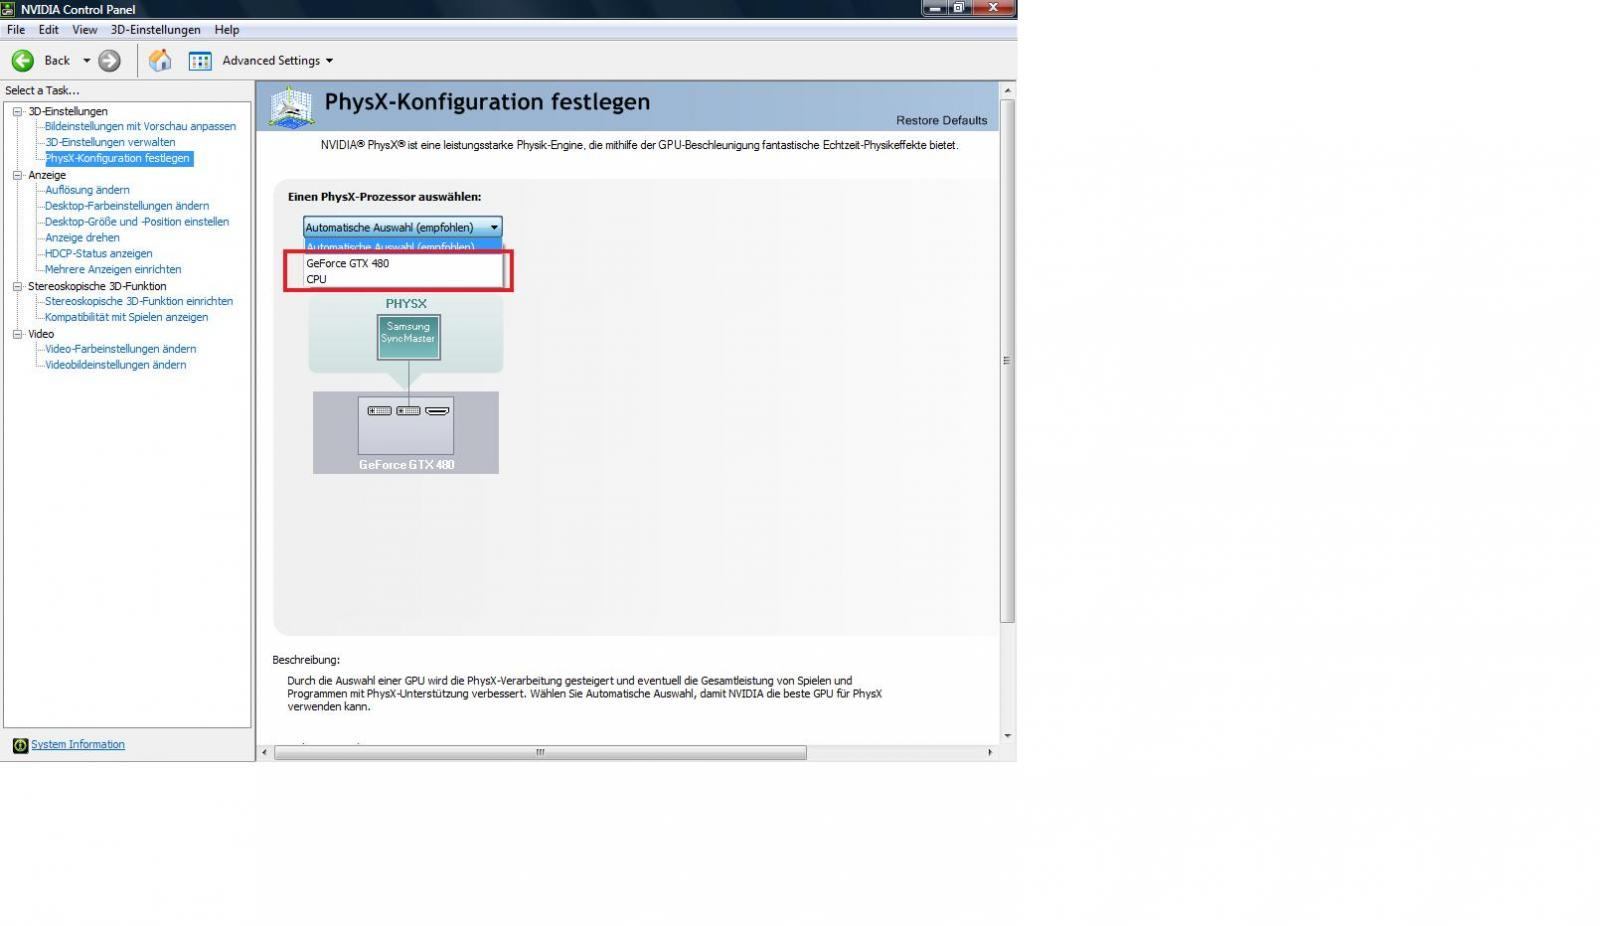Click the NVIDIA Control Panel title icon
Image resolution: width=1600 pixels, height=926 pixels.
pos(8,9)
